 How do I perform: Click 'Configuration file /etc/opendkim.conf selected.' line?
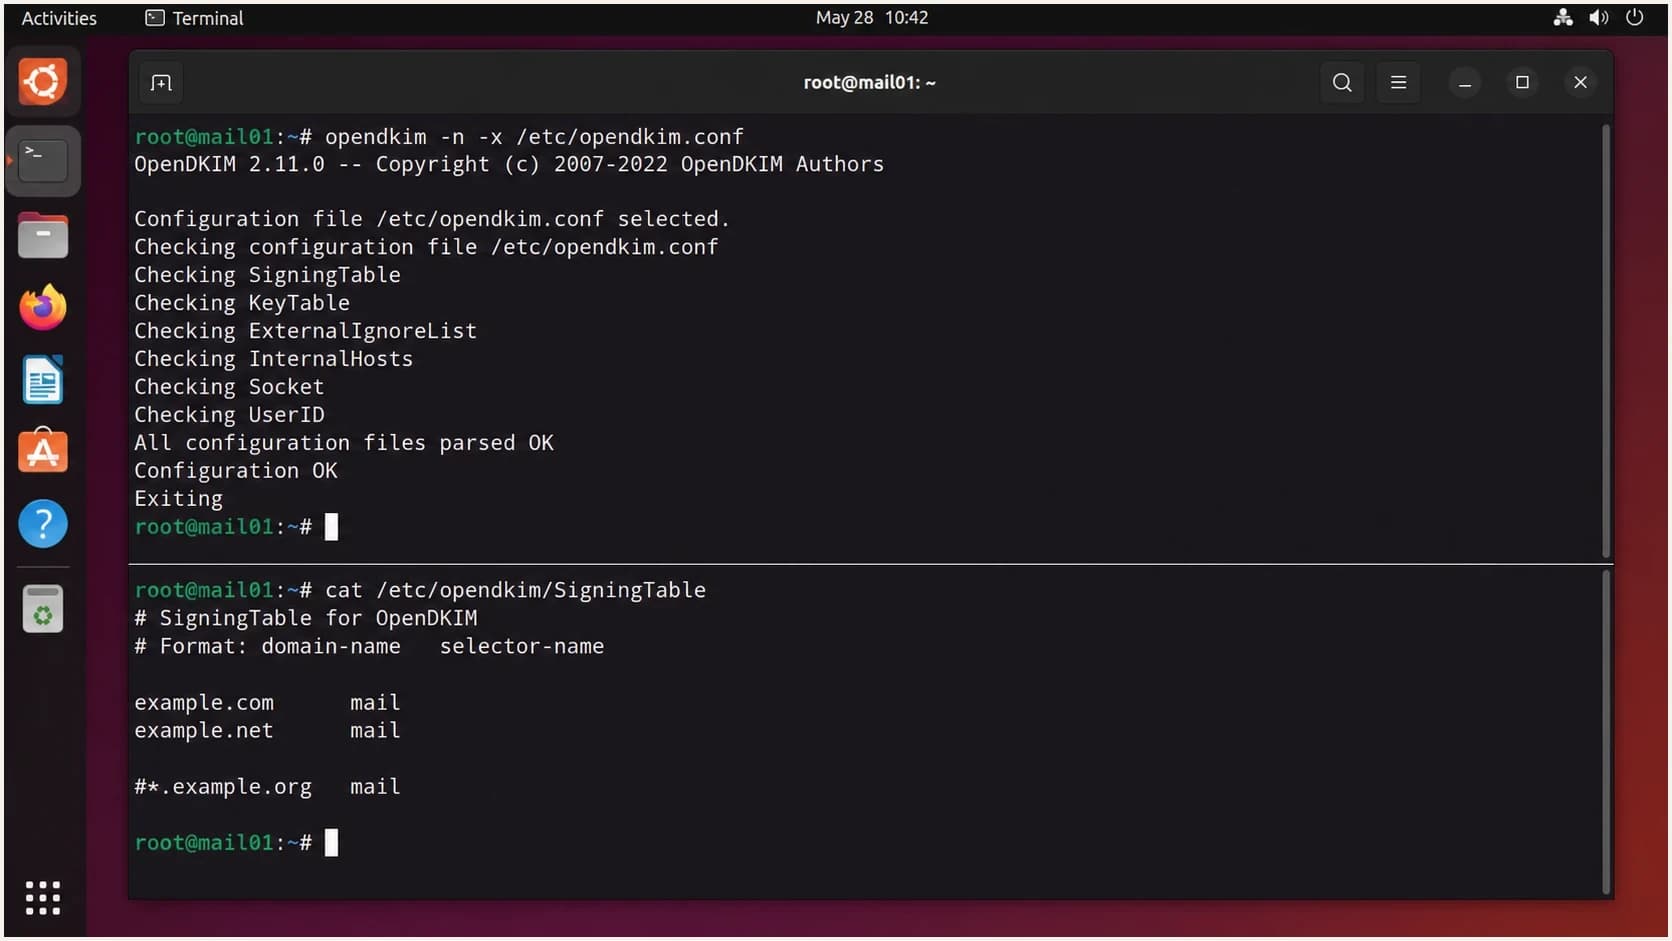432,219
